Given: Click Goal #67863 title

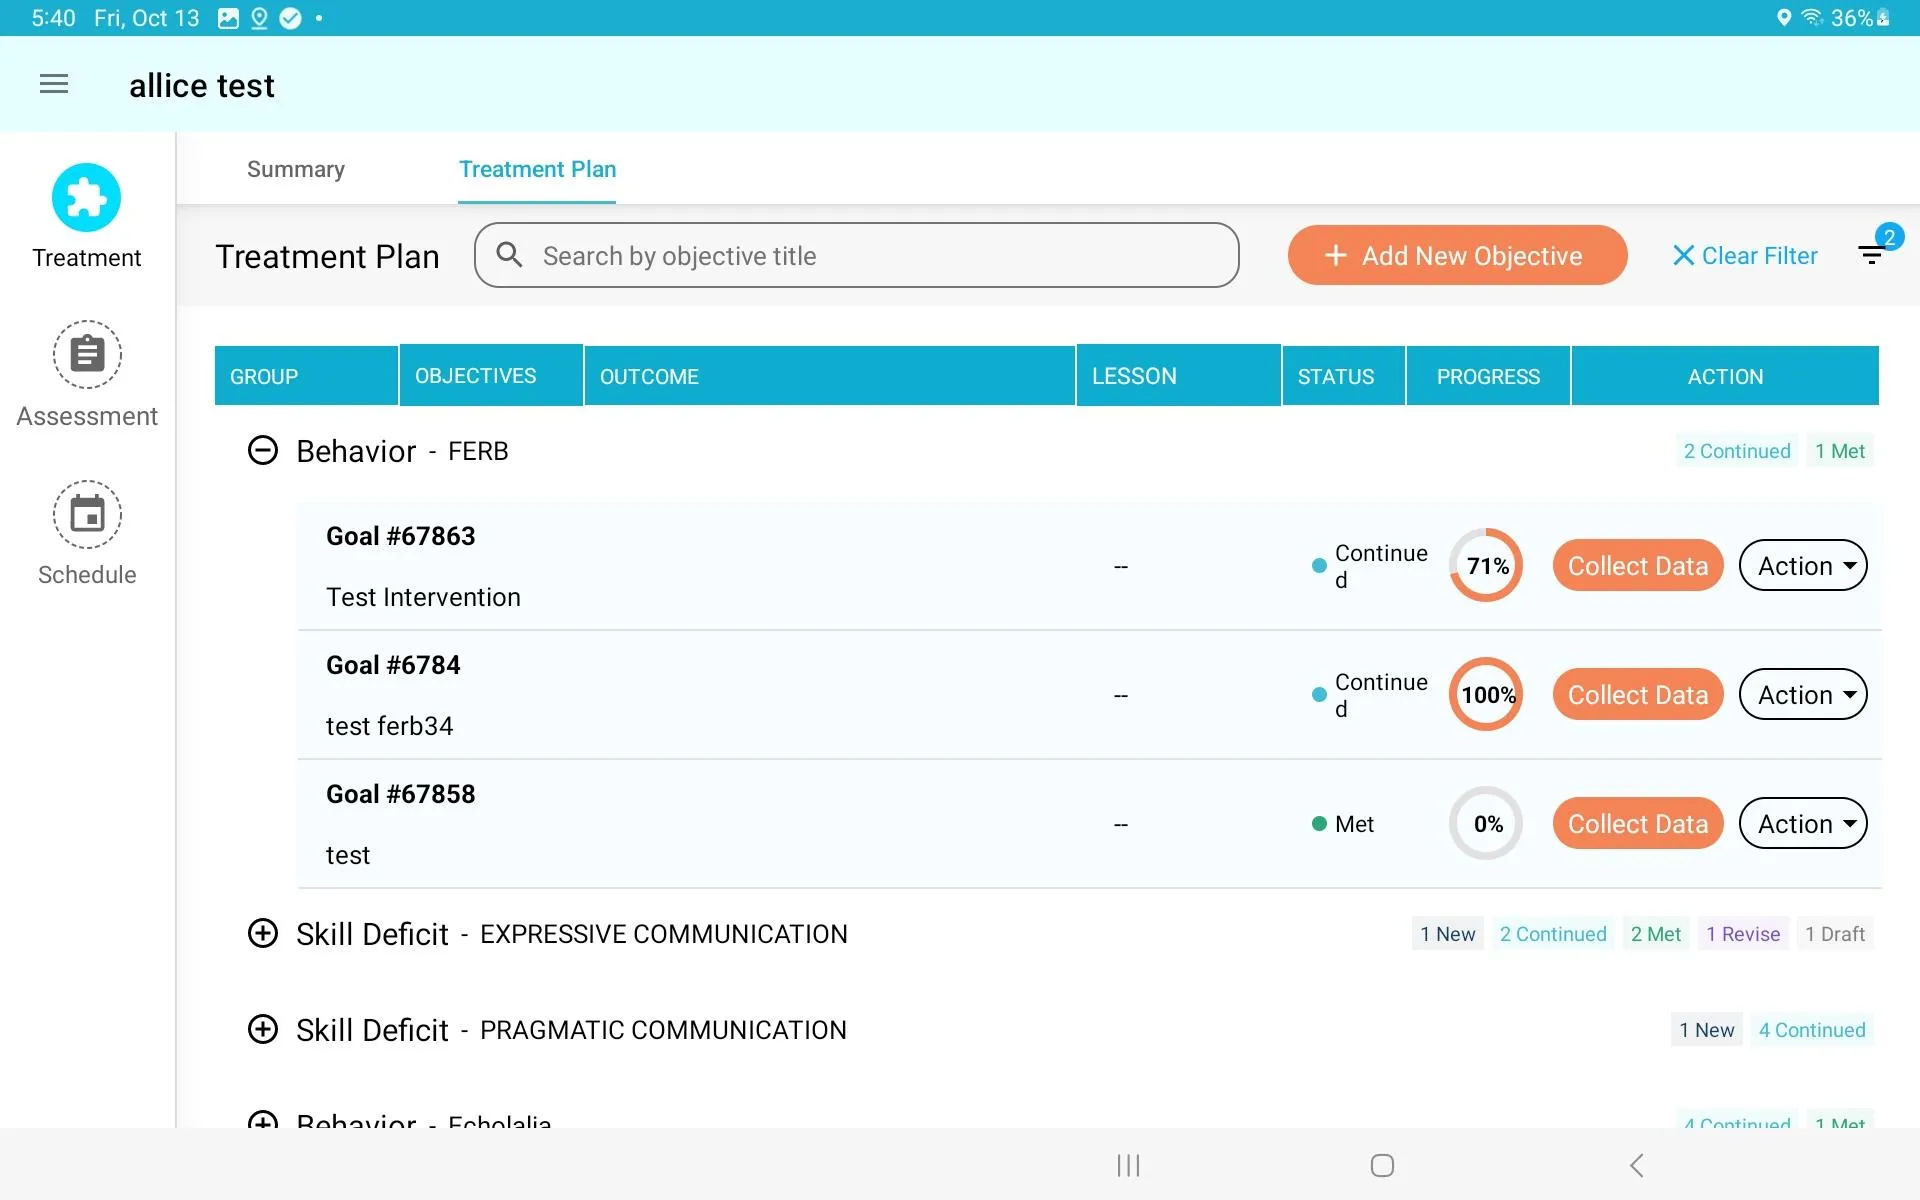Looking at the screenshot, I should (400, 536).
